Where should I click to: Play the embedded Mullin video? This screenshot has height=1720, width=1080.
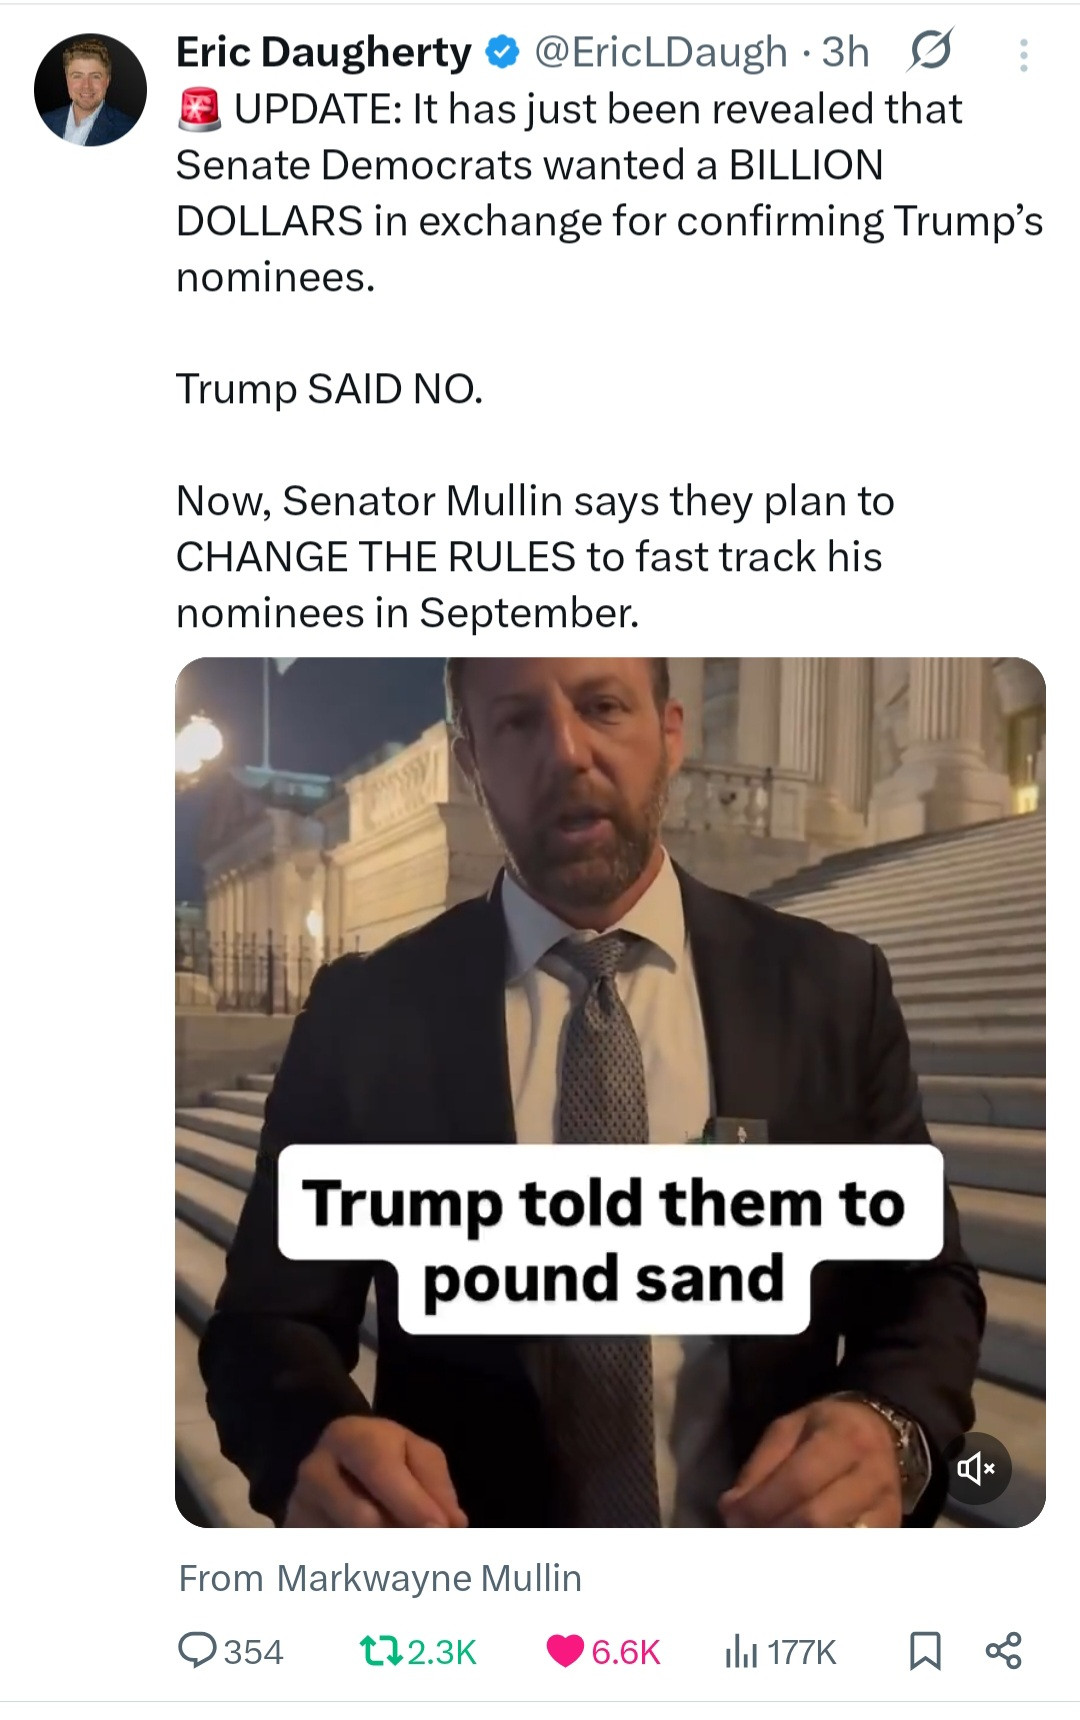[610, 1092]
